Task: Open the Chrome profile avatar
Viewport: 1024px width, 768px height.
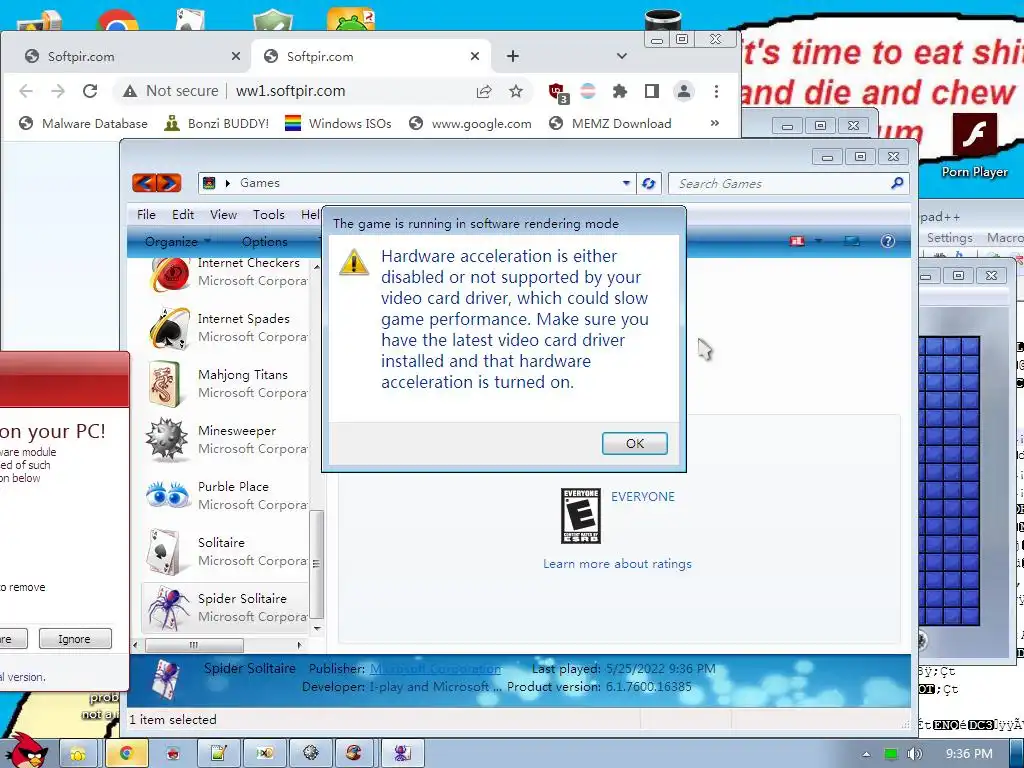Action: [x=684, y=91]
